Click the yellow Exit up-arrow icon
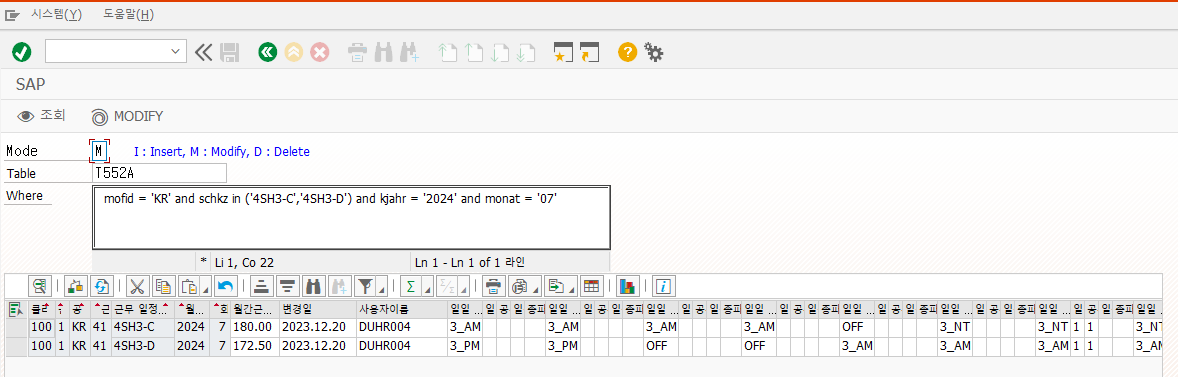1178x377 pixels. [x=294, y=52]
